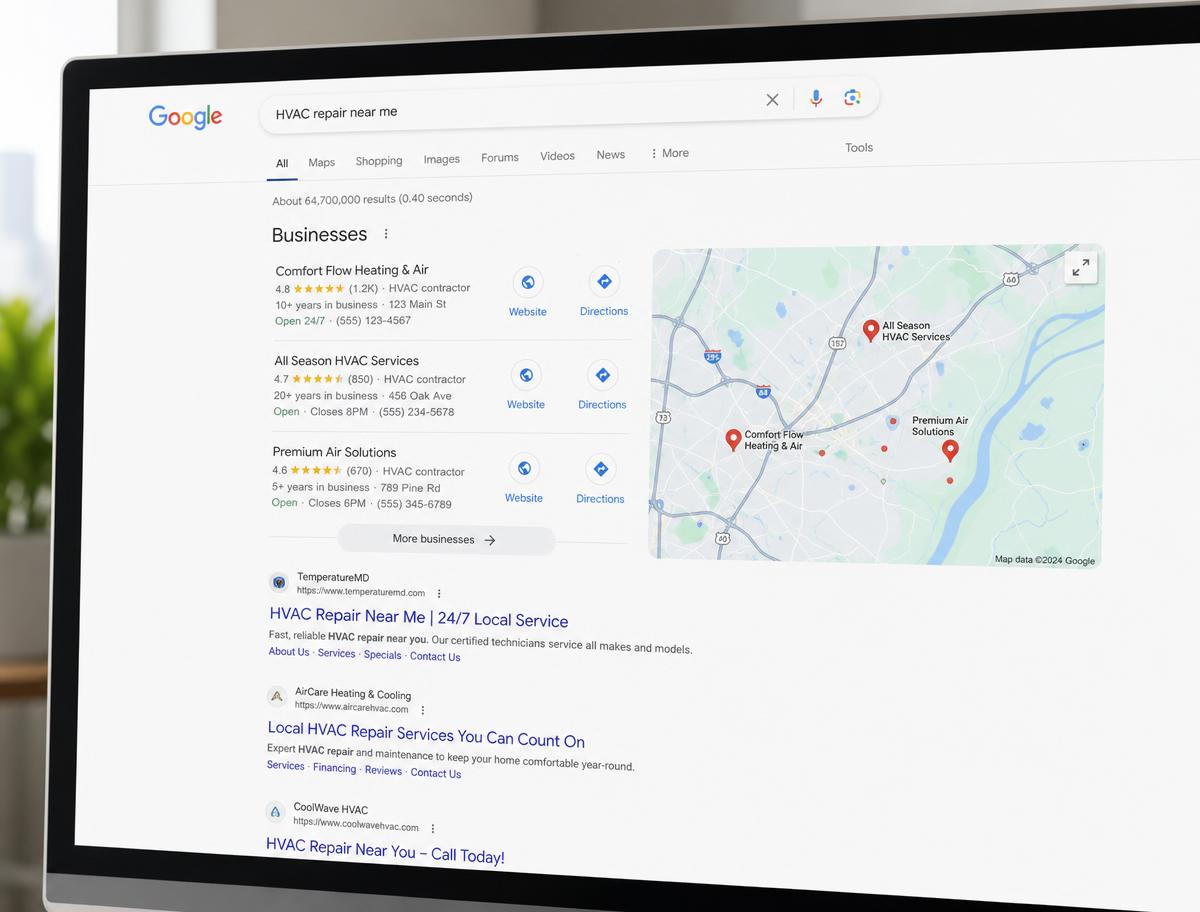The image size is (1200, 912).
Task: Open options menu next to temperaturemd.com URL
Action: tap(438, 593)
